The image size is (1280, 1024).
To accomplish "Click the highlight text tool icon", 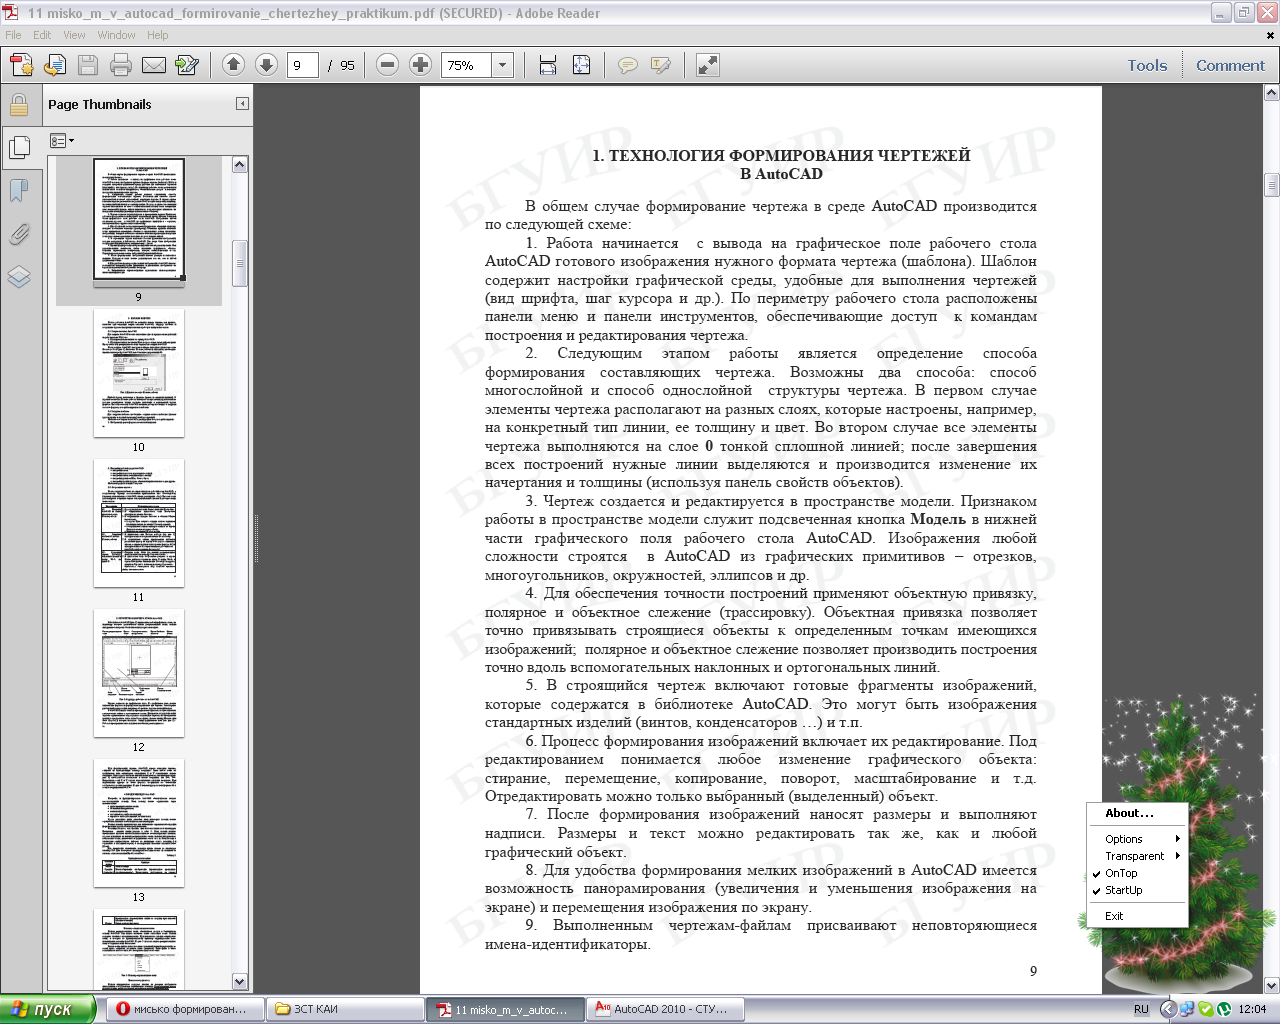I will coord(661,66).
